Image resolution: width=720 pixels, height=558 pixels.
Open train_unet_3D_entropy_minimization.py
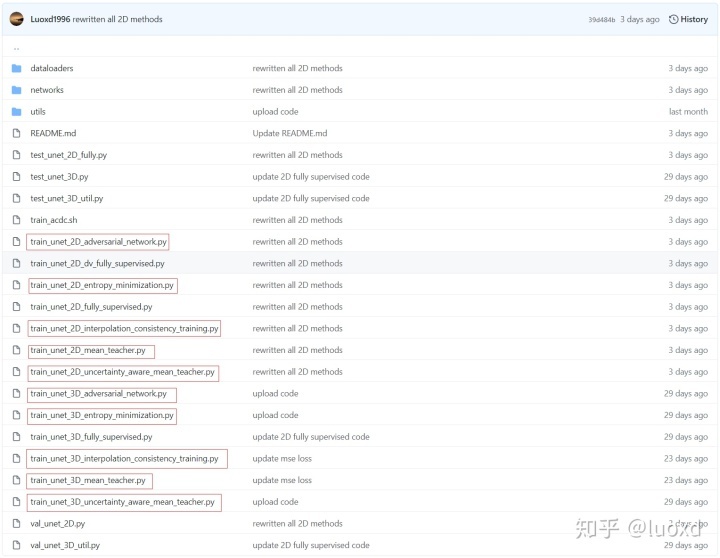[x=102, y=415]
